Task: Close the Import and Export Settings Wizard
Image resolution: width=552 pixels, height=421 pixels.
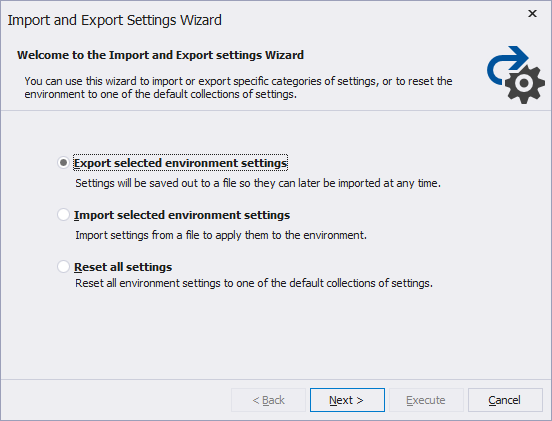Action: pyautogui.click(x=532, y=13)
